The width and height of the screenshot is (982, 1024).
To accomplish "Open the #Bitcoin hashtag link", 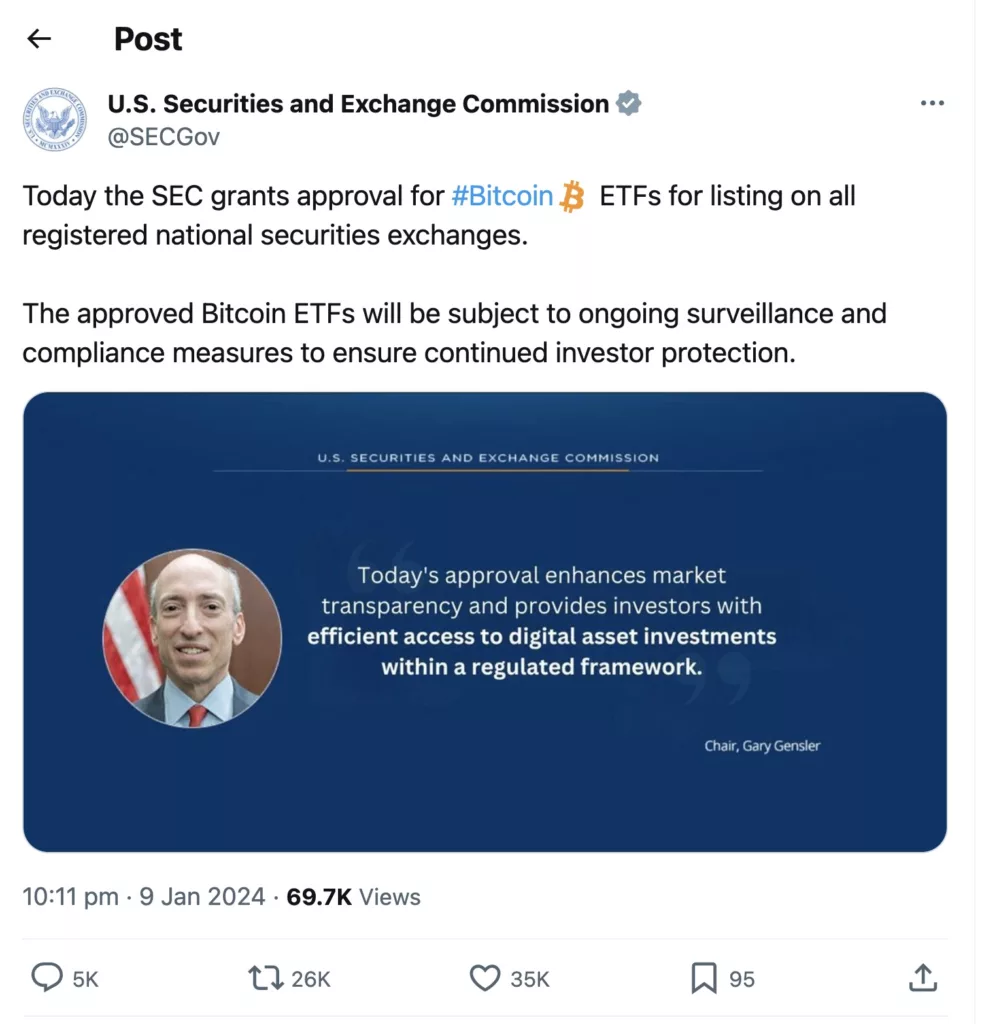I will coord(501,196).
